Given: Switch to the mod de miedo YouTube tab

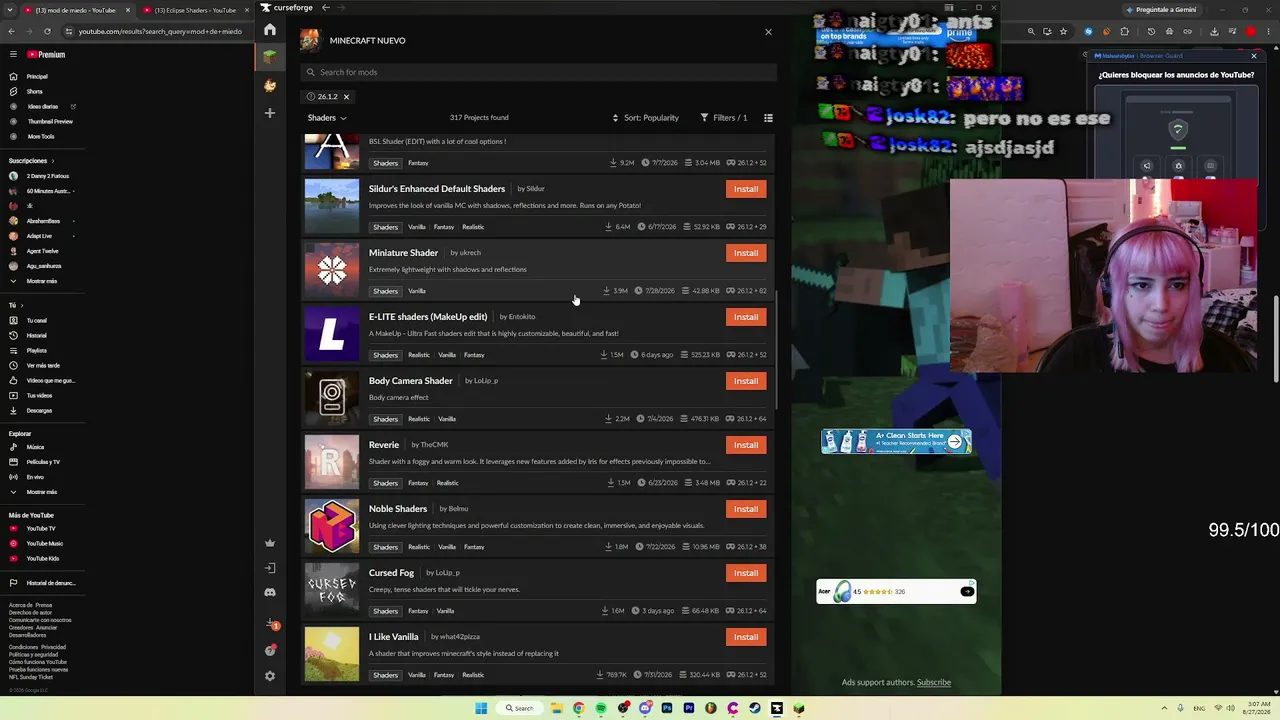Looking at the screenshot, I should click(x=75, y=10).
